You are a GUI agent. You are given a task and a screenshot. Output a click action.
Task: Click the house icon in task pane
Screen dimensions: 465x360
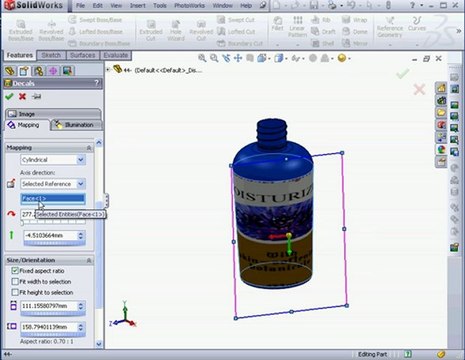tap(441, 88)
